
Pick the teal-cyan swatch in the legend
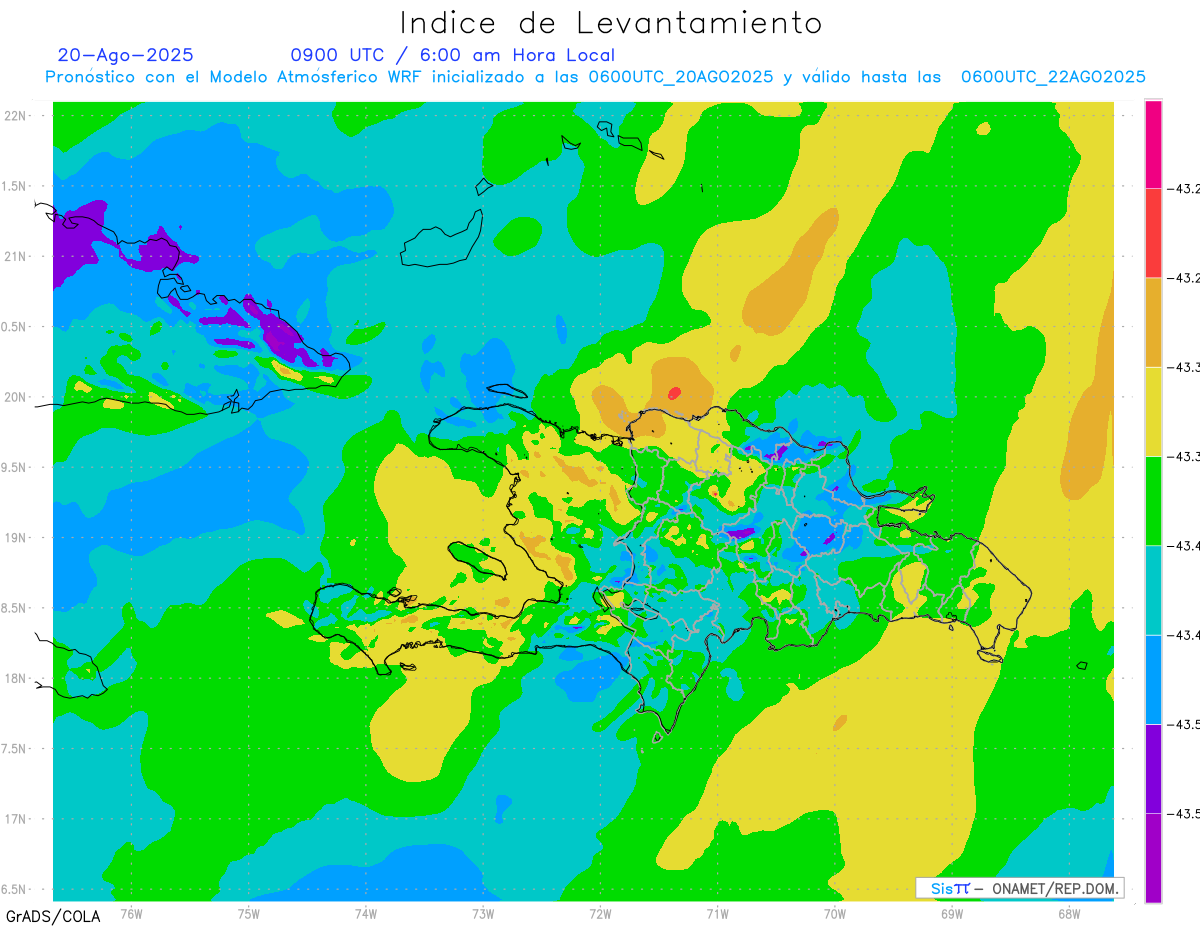pos(1153,590)
